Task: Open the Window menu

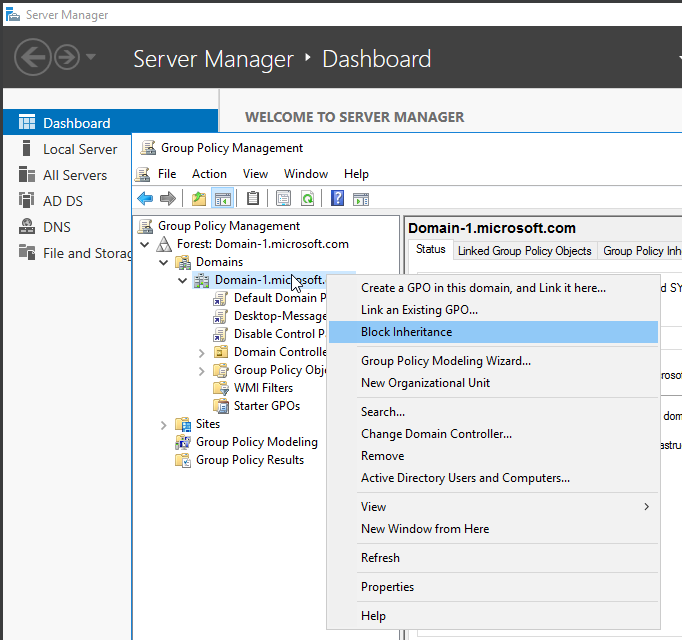Action: pos(306,174)
